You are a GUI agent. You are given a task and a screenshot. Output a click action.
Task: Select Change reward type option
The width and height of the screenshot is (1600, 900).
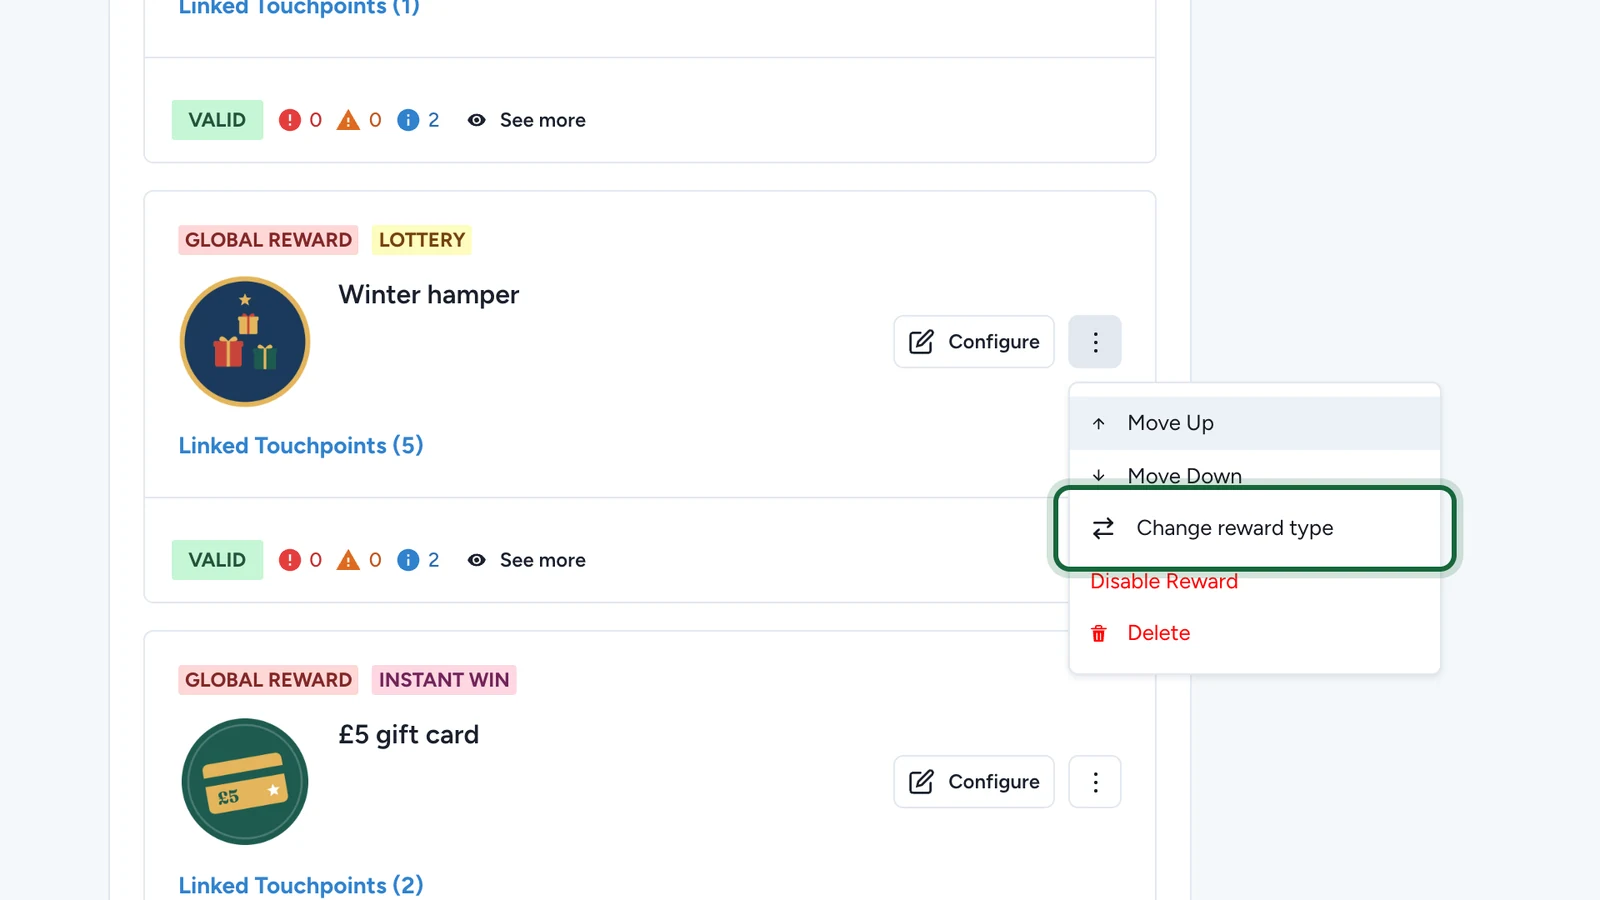click(x=1255, y=528)
